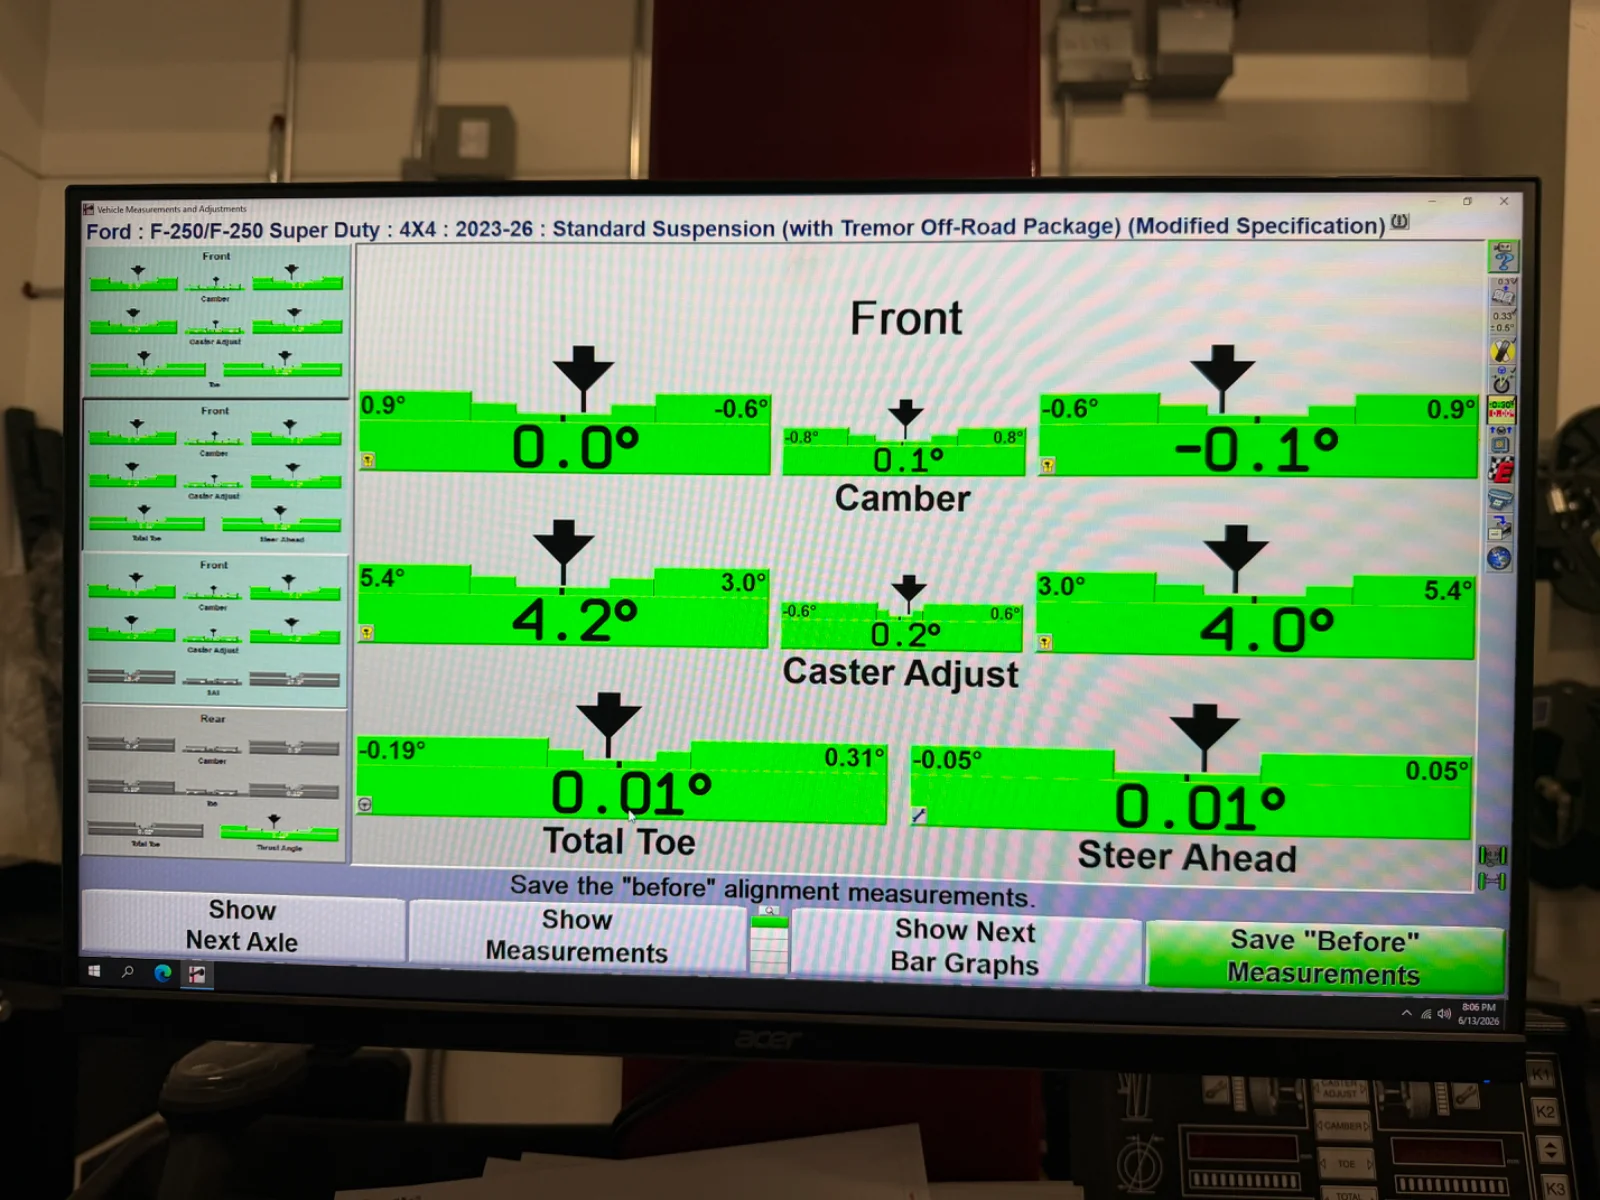Select Front thumbnail with Total Toe and Steer Ahead
This screenshot has height=1200, width=1600.
click(215, 475)
